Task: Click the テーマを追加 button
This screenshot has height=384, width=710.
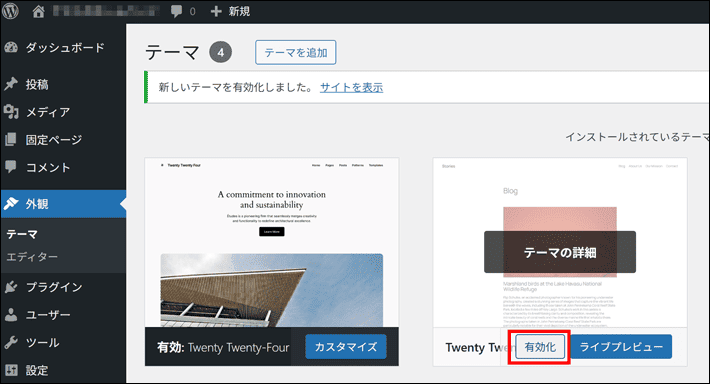Action: tap(296, 53)
